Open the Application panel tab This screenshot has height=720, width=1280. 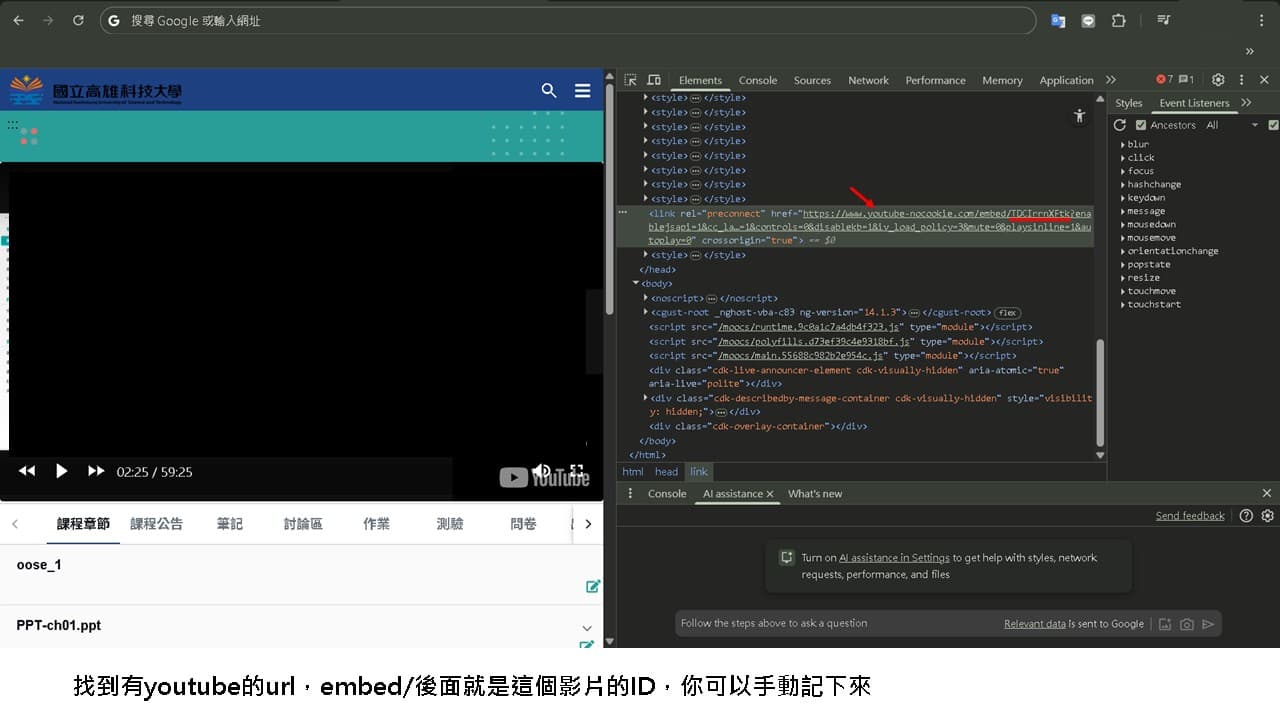click(x=1066, y=81)
